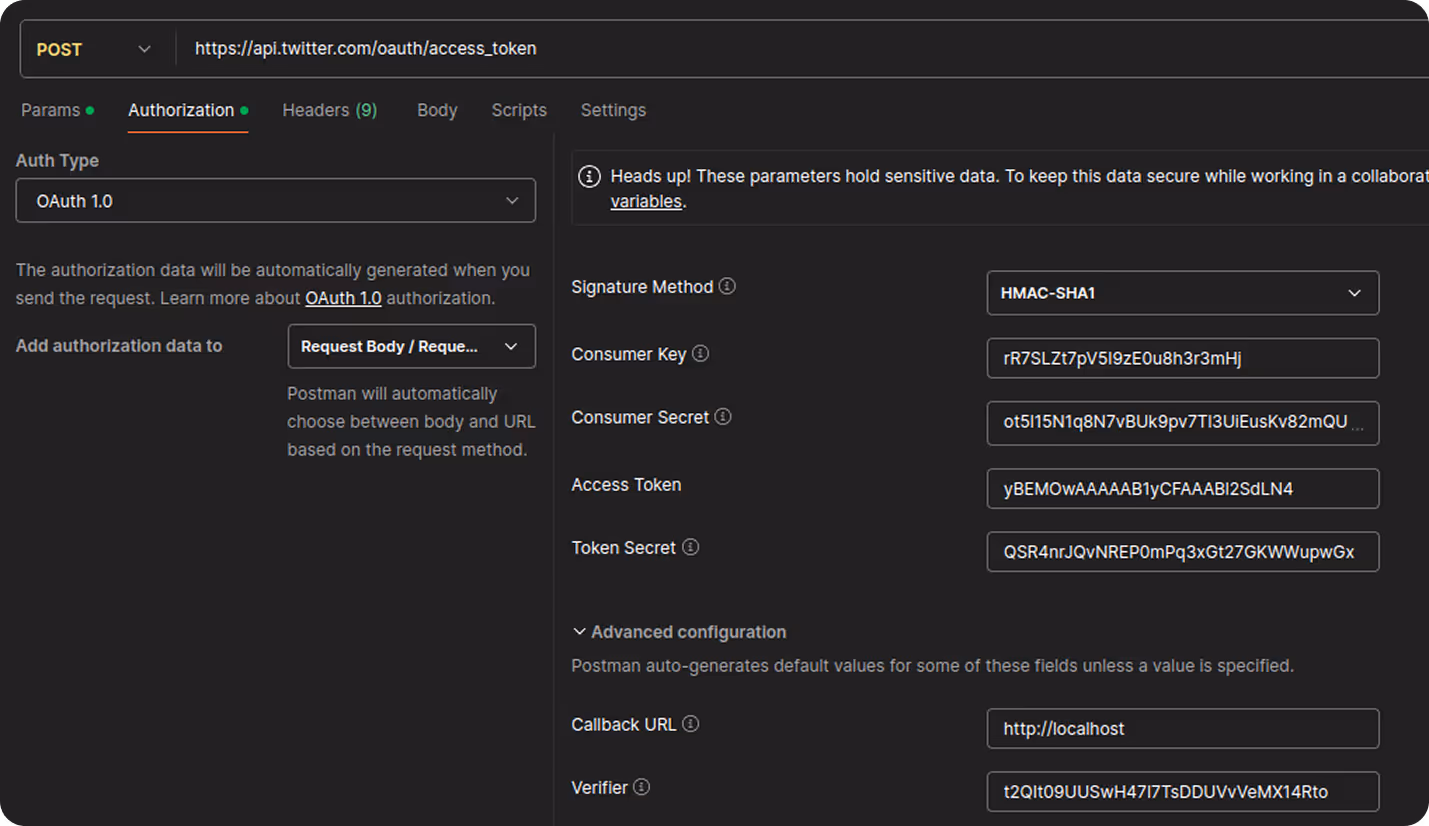This screenshot has height=826, width=1429.
Task: Open the Body tab
Action: point(437,110)
